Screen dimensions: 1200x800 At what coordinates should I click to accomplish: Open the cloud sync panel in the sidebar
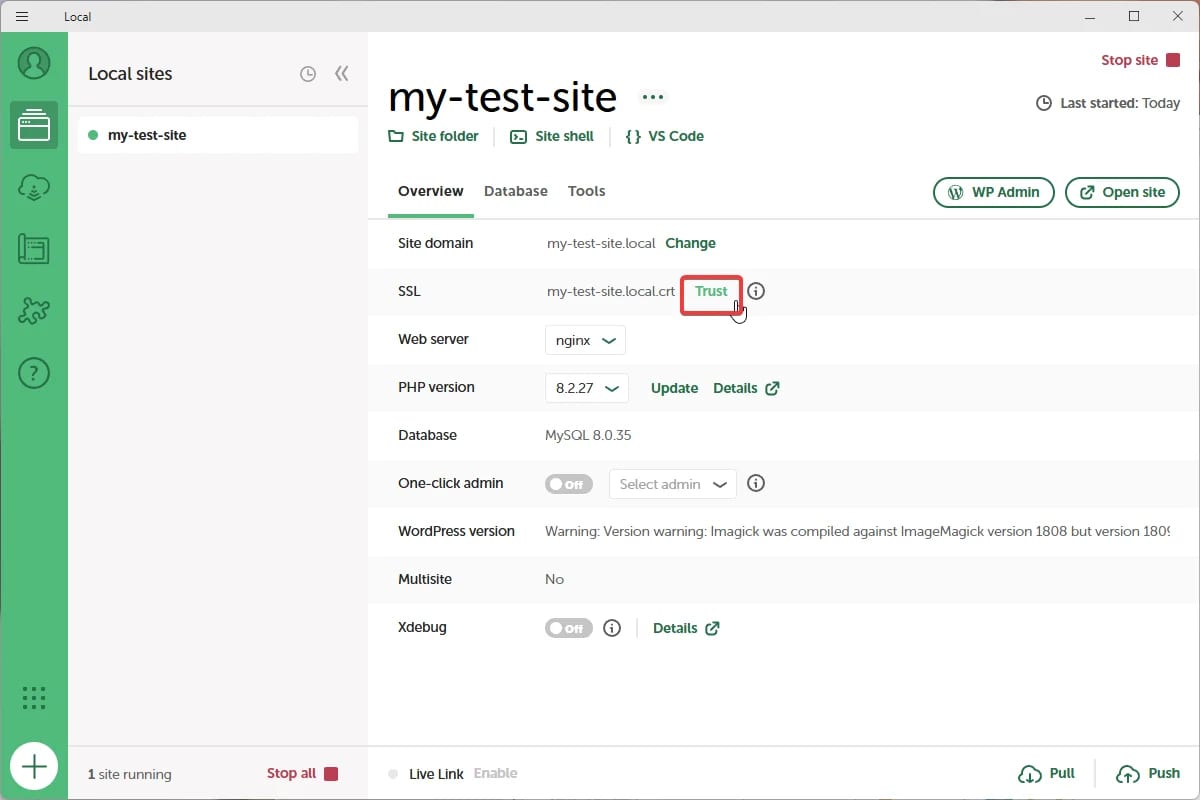34,187
